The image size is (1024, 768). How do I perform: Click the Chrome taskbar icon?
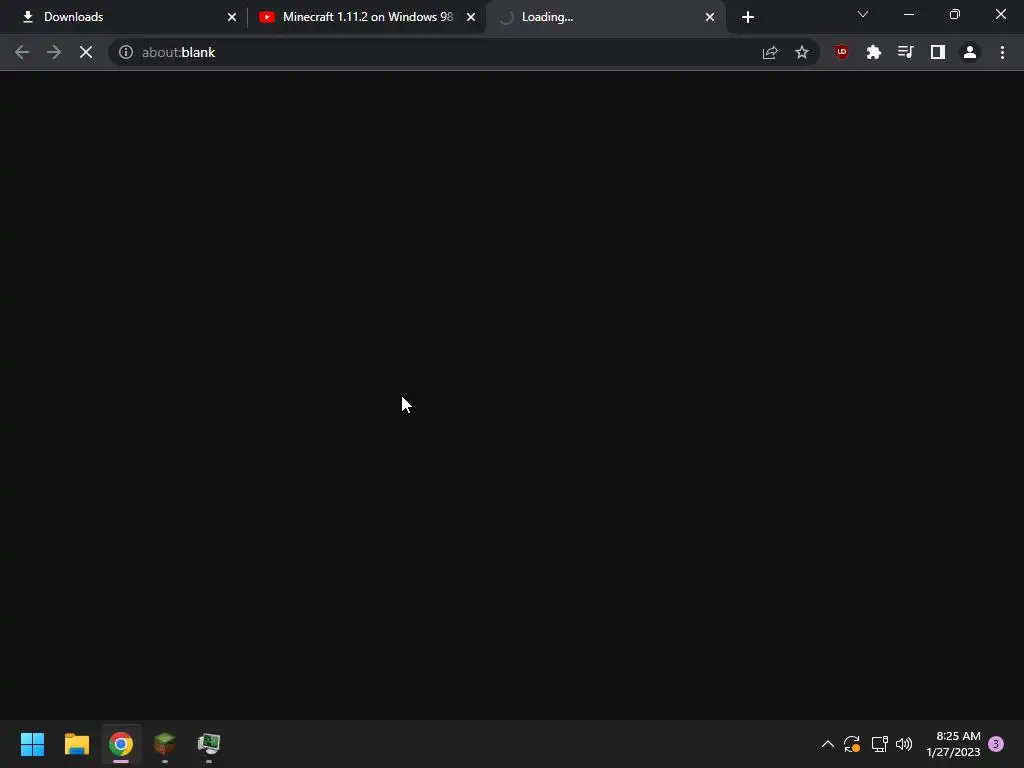tap(121, 744)
